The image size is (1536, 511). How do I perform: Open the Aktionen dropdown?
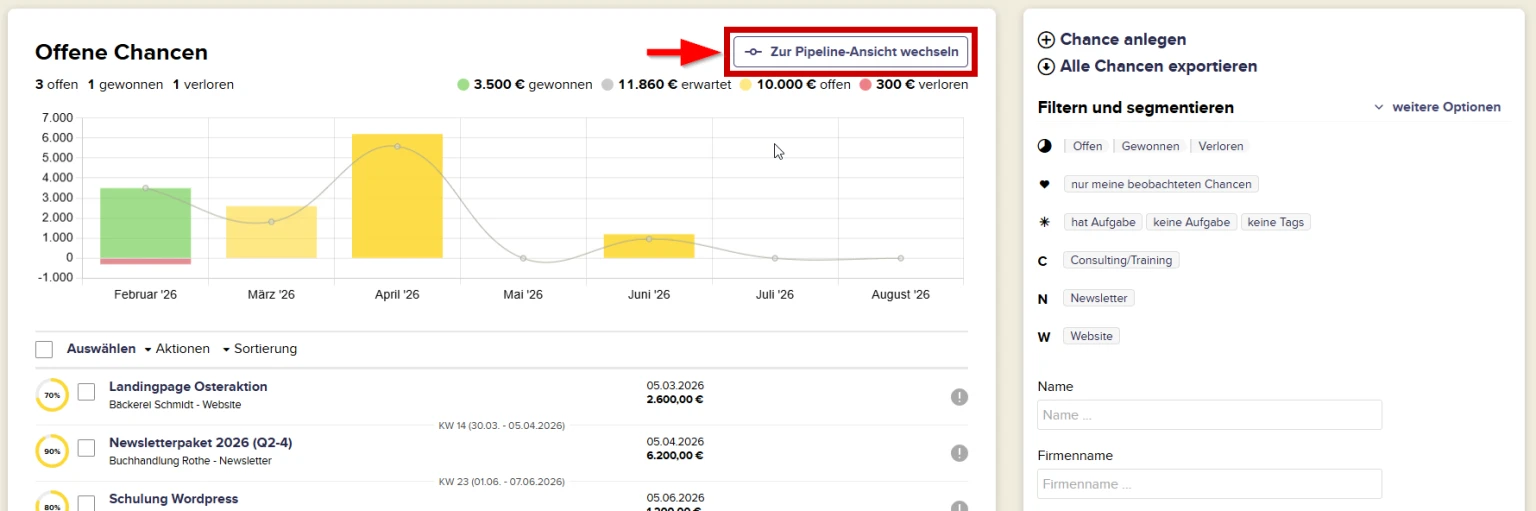(x=177, y=349)
